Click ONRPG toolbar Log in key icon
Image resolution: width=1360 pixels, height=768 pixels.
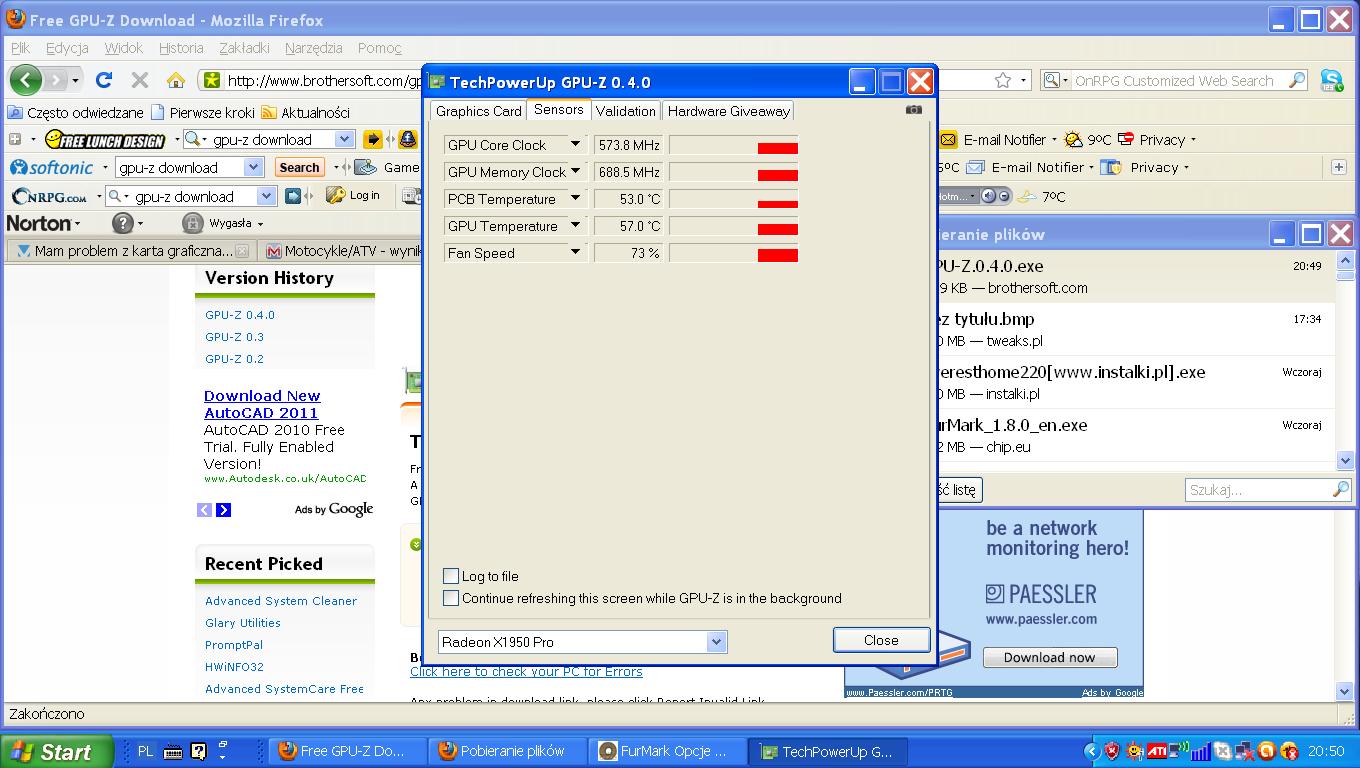point(336,196)
